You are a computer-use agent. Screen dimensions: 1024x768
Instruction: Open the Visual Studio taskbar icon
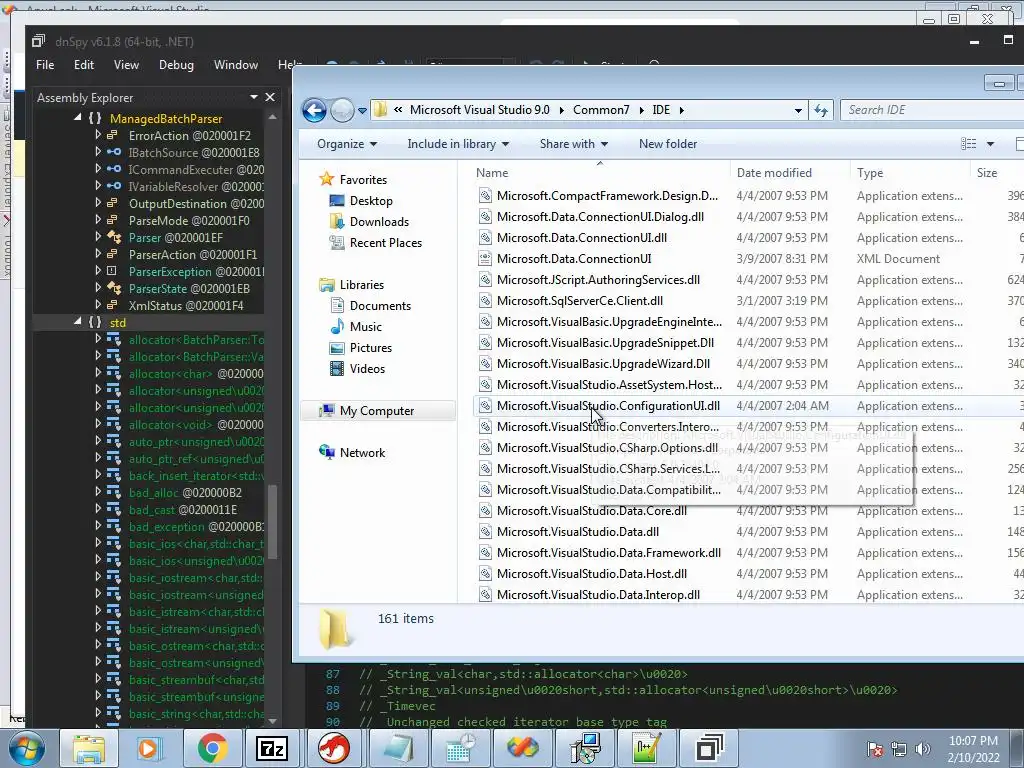pyautogui.click(x=522, y=748)
